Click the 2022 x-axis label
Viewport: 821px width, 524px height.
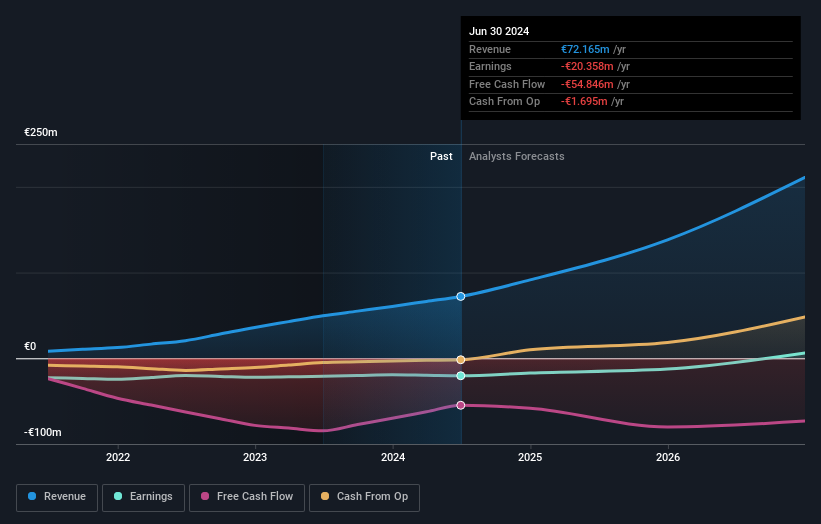(118, 457)
